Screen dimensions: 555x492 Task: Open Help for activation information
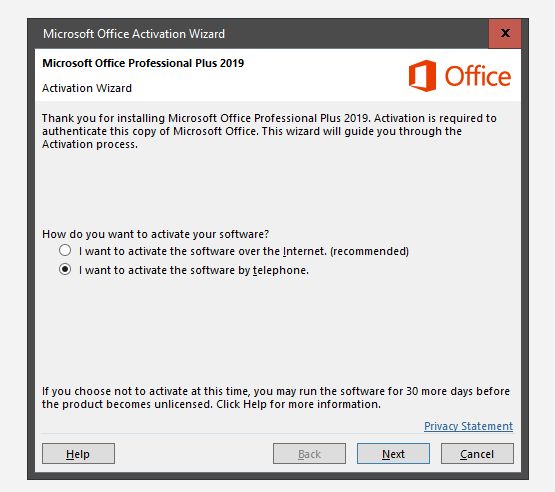click(x=78, y=454)
